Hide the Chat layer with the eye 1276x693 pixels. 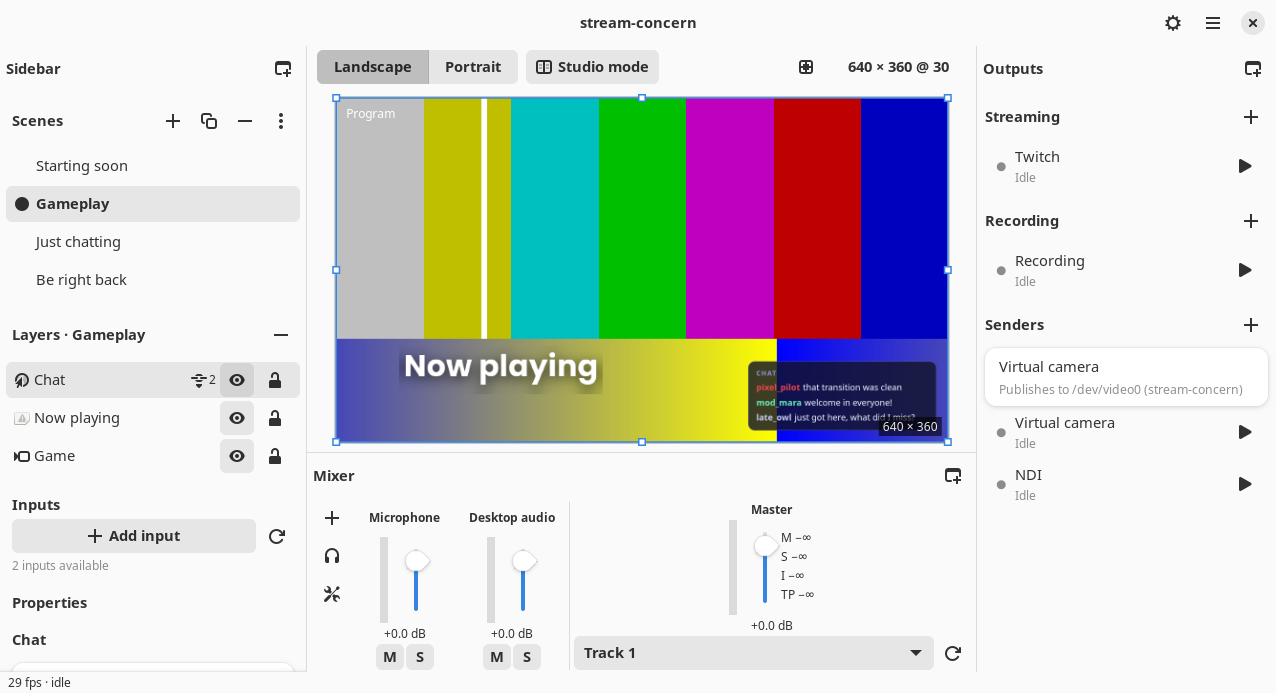click(237, 380)
